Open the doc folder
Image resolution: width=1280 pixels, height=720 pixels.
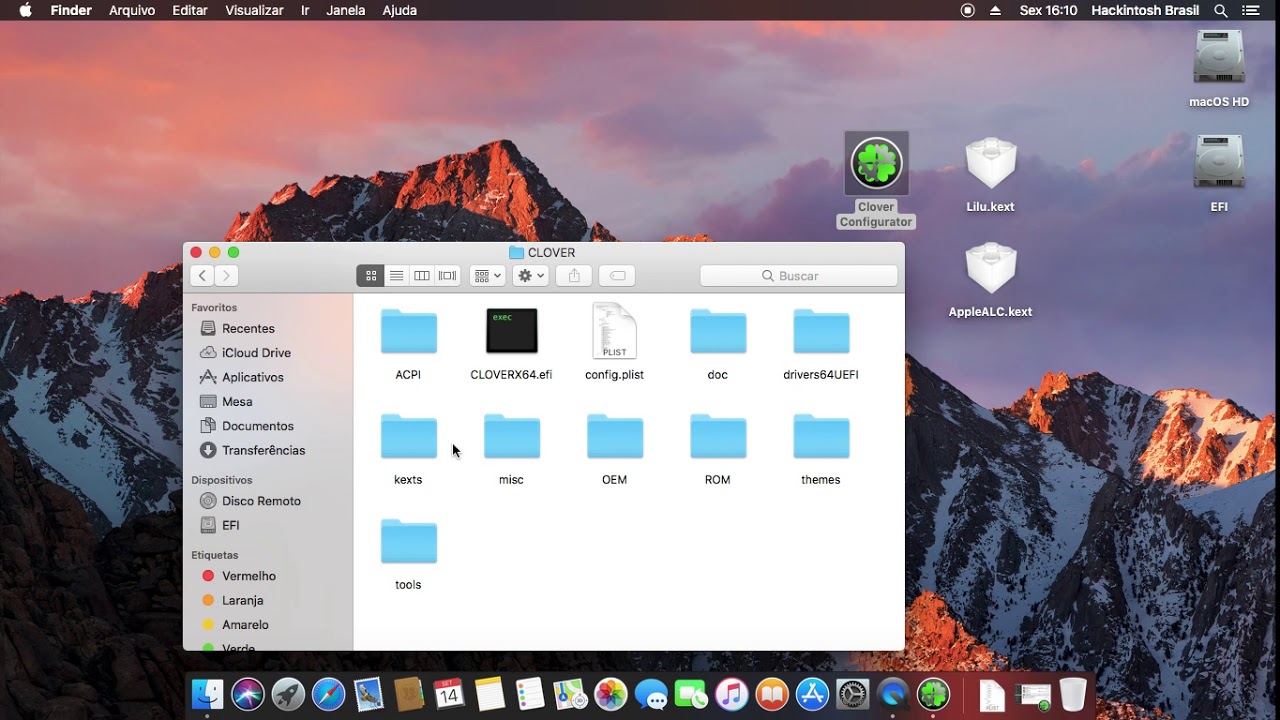click(718, 332)
